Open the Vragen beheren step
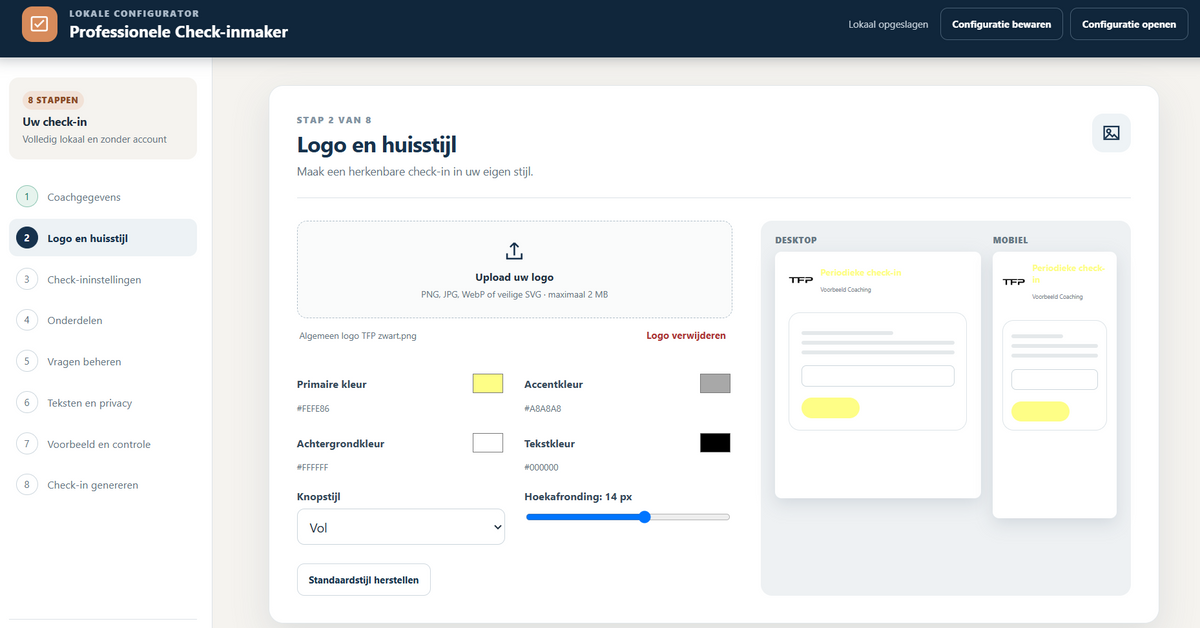The image size is (1200, 628). click(x=103, y=362)
